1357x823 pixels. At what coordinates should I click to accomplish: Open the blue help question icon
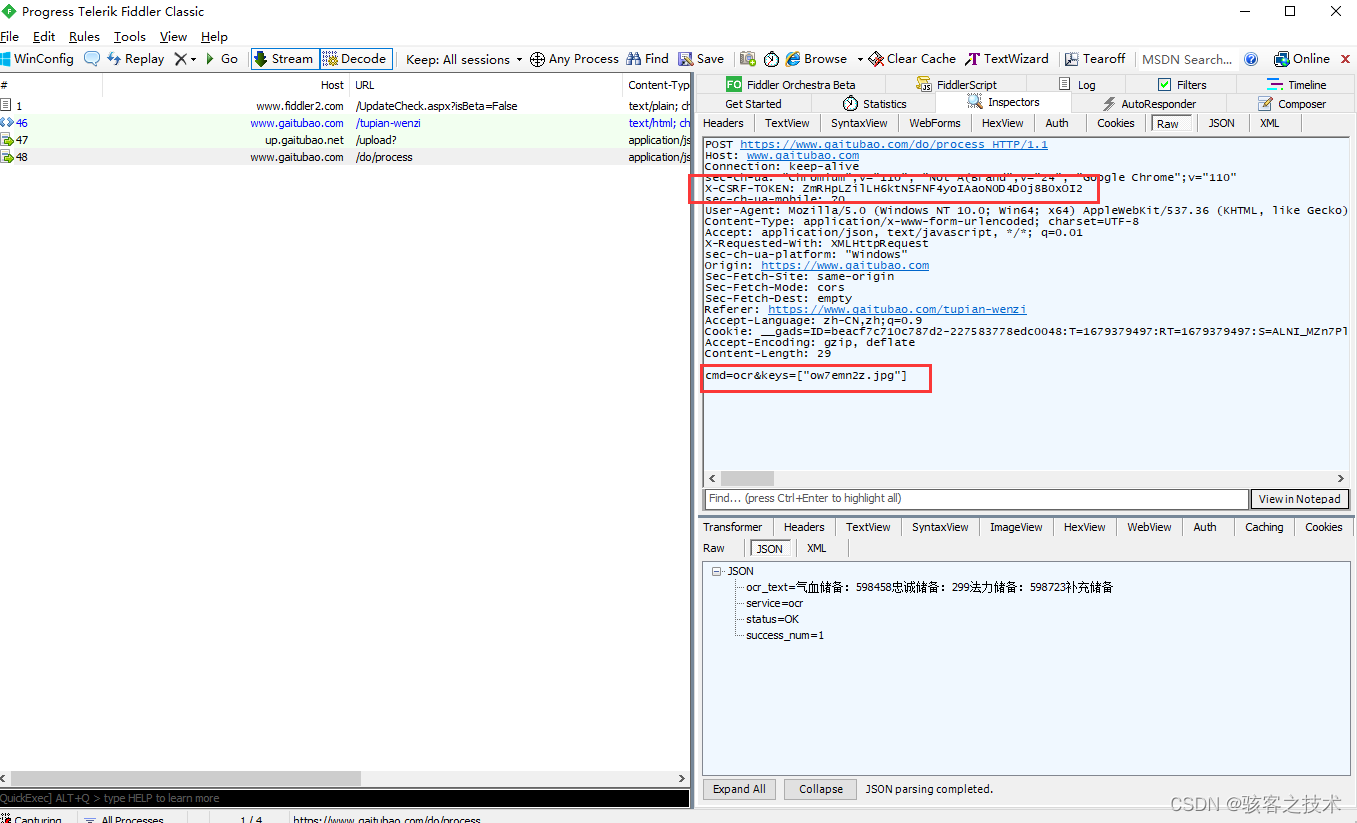coord(1251,59)
